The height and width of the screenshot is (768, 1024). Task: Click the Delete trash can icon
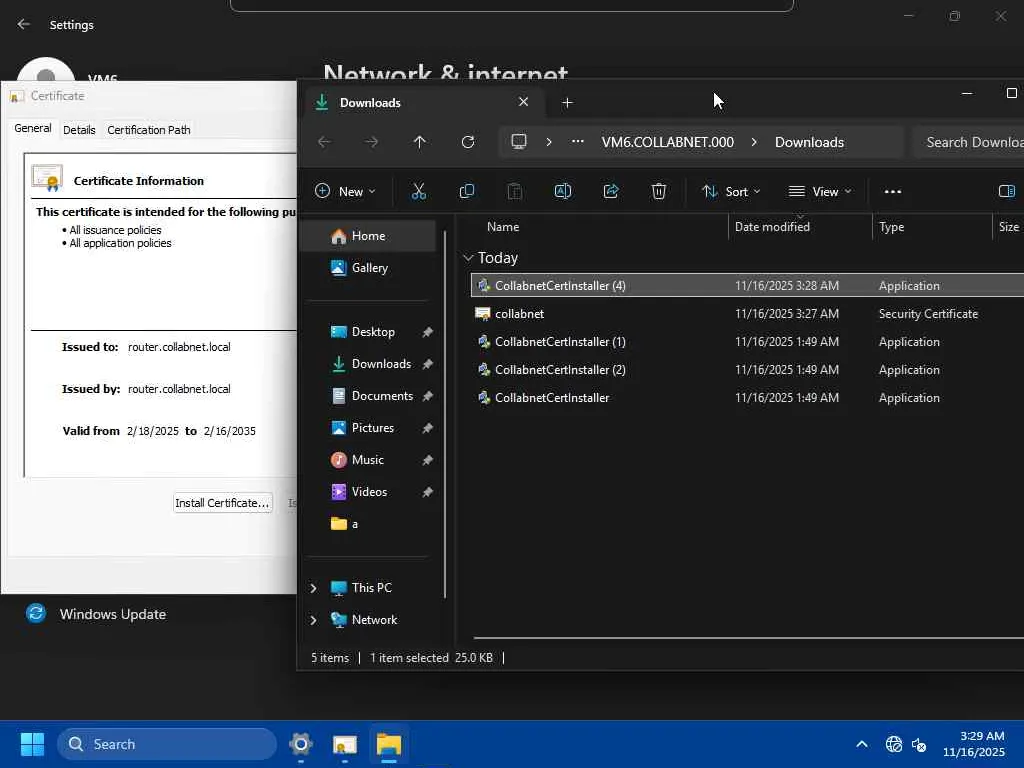(x=659, y=191)
